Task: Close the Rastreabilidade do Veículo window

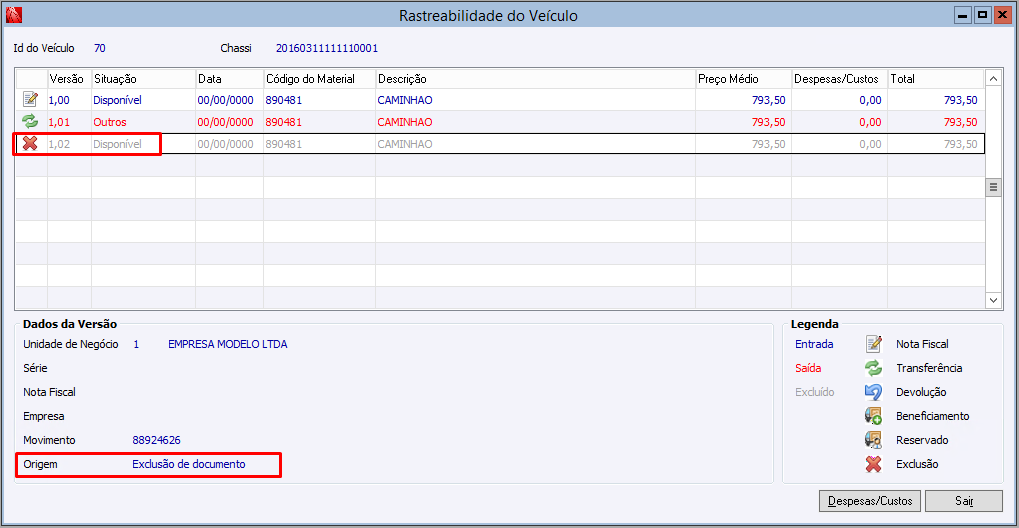Action: coord(1001,14)
